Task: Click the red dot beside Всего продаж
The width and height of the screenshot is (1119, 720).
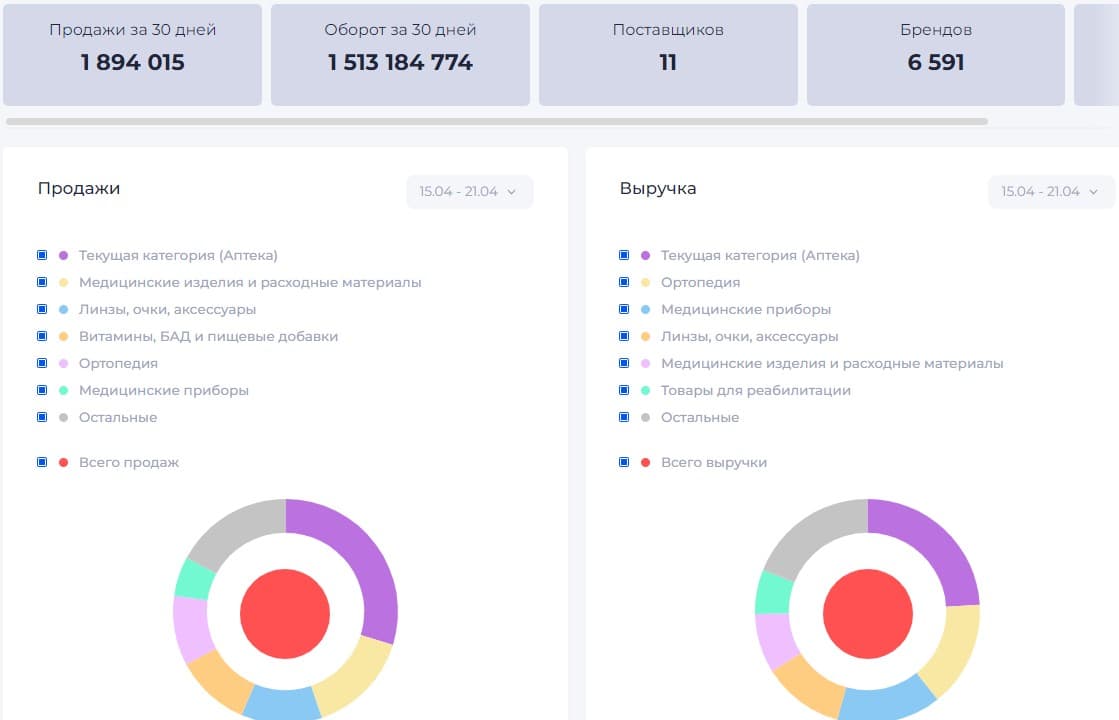Action: point(64,462)
